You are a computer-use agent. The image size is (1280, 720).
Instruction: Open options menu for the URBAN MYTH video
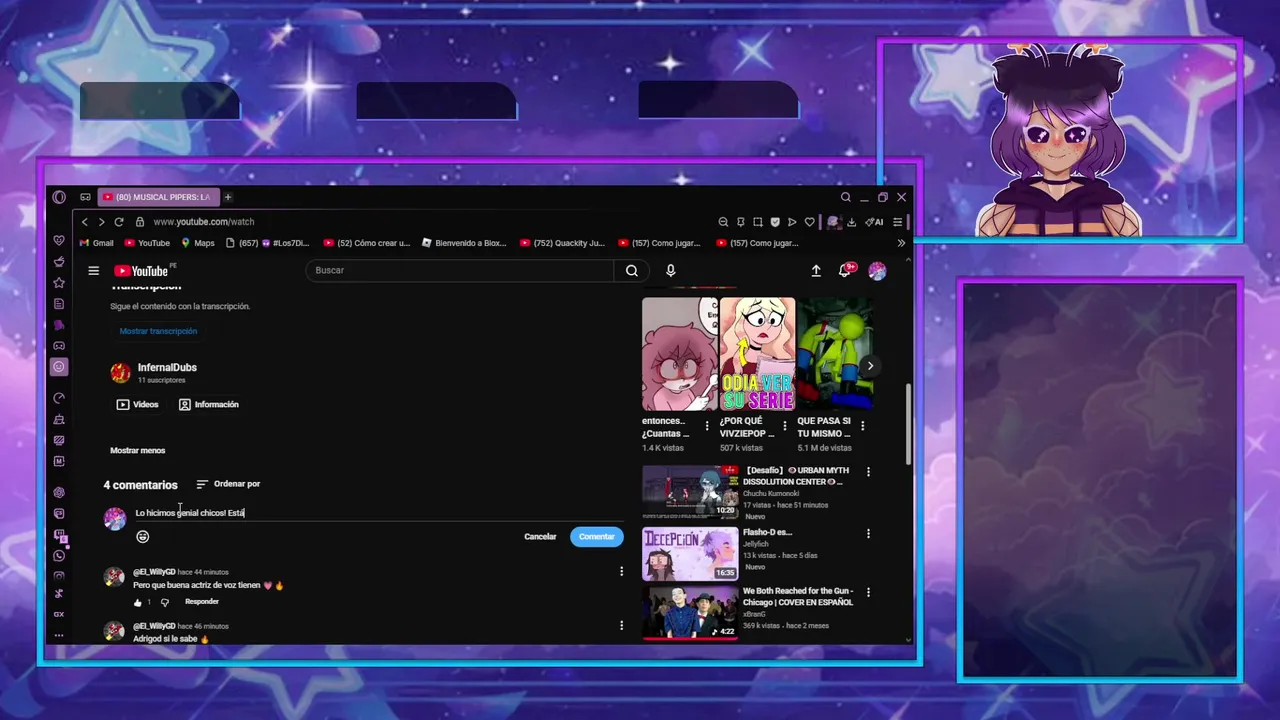pyautogui.click(x=868, y=471)
